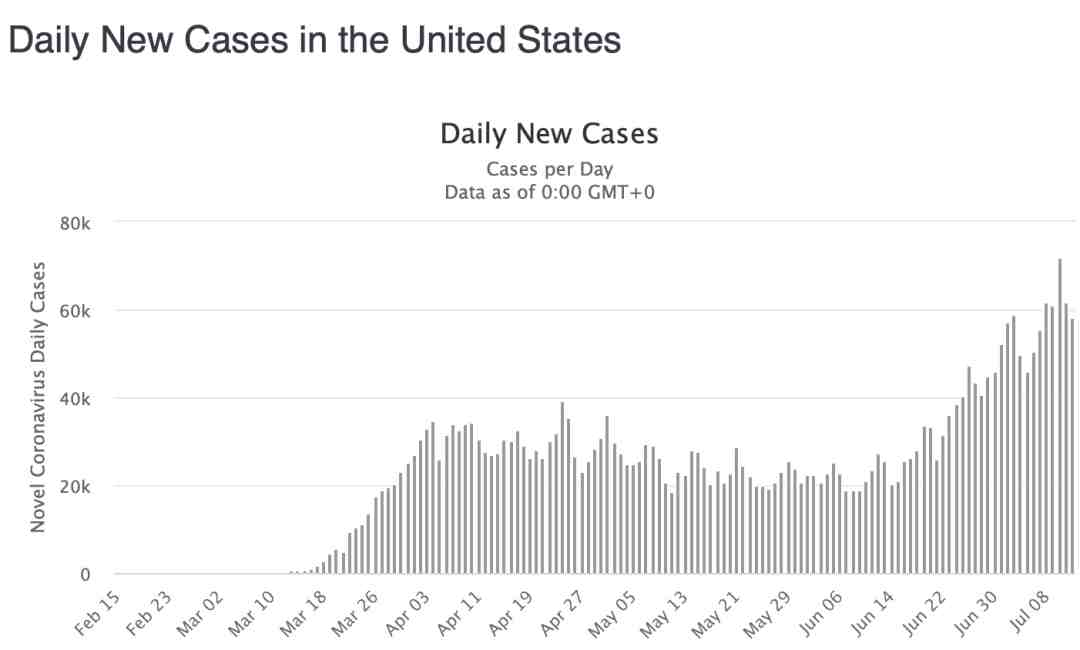1080x650 pixels.
Task: Click the May 21 x-axis label
Action: [x=716, y=612]
